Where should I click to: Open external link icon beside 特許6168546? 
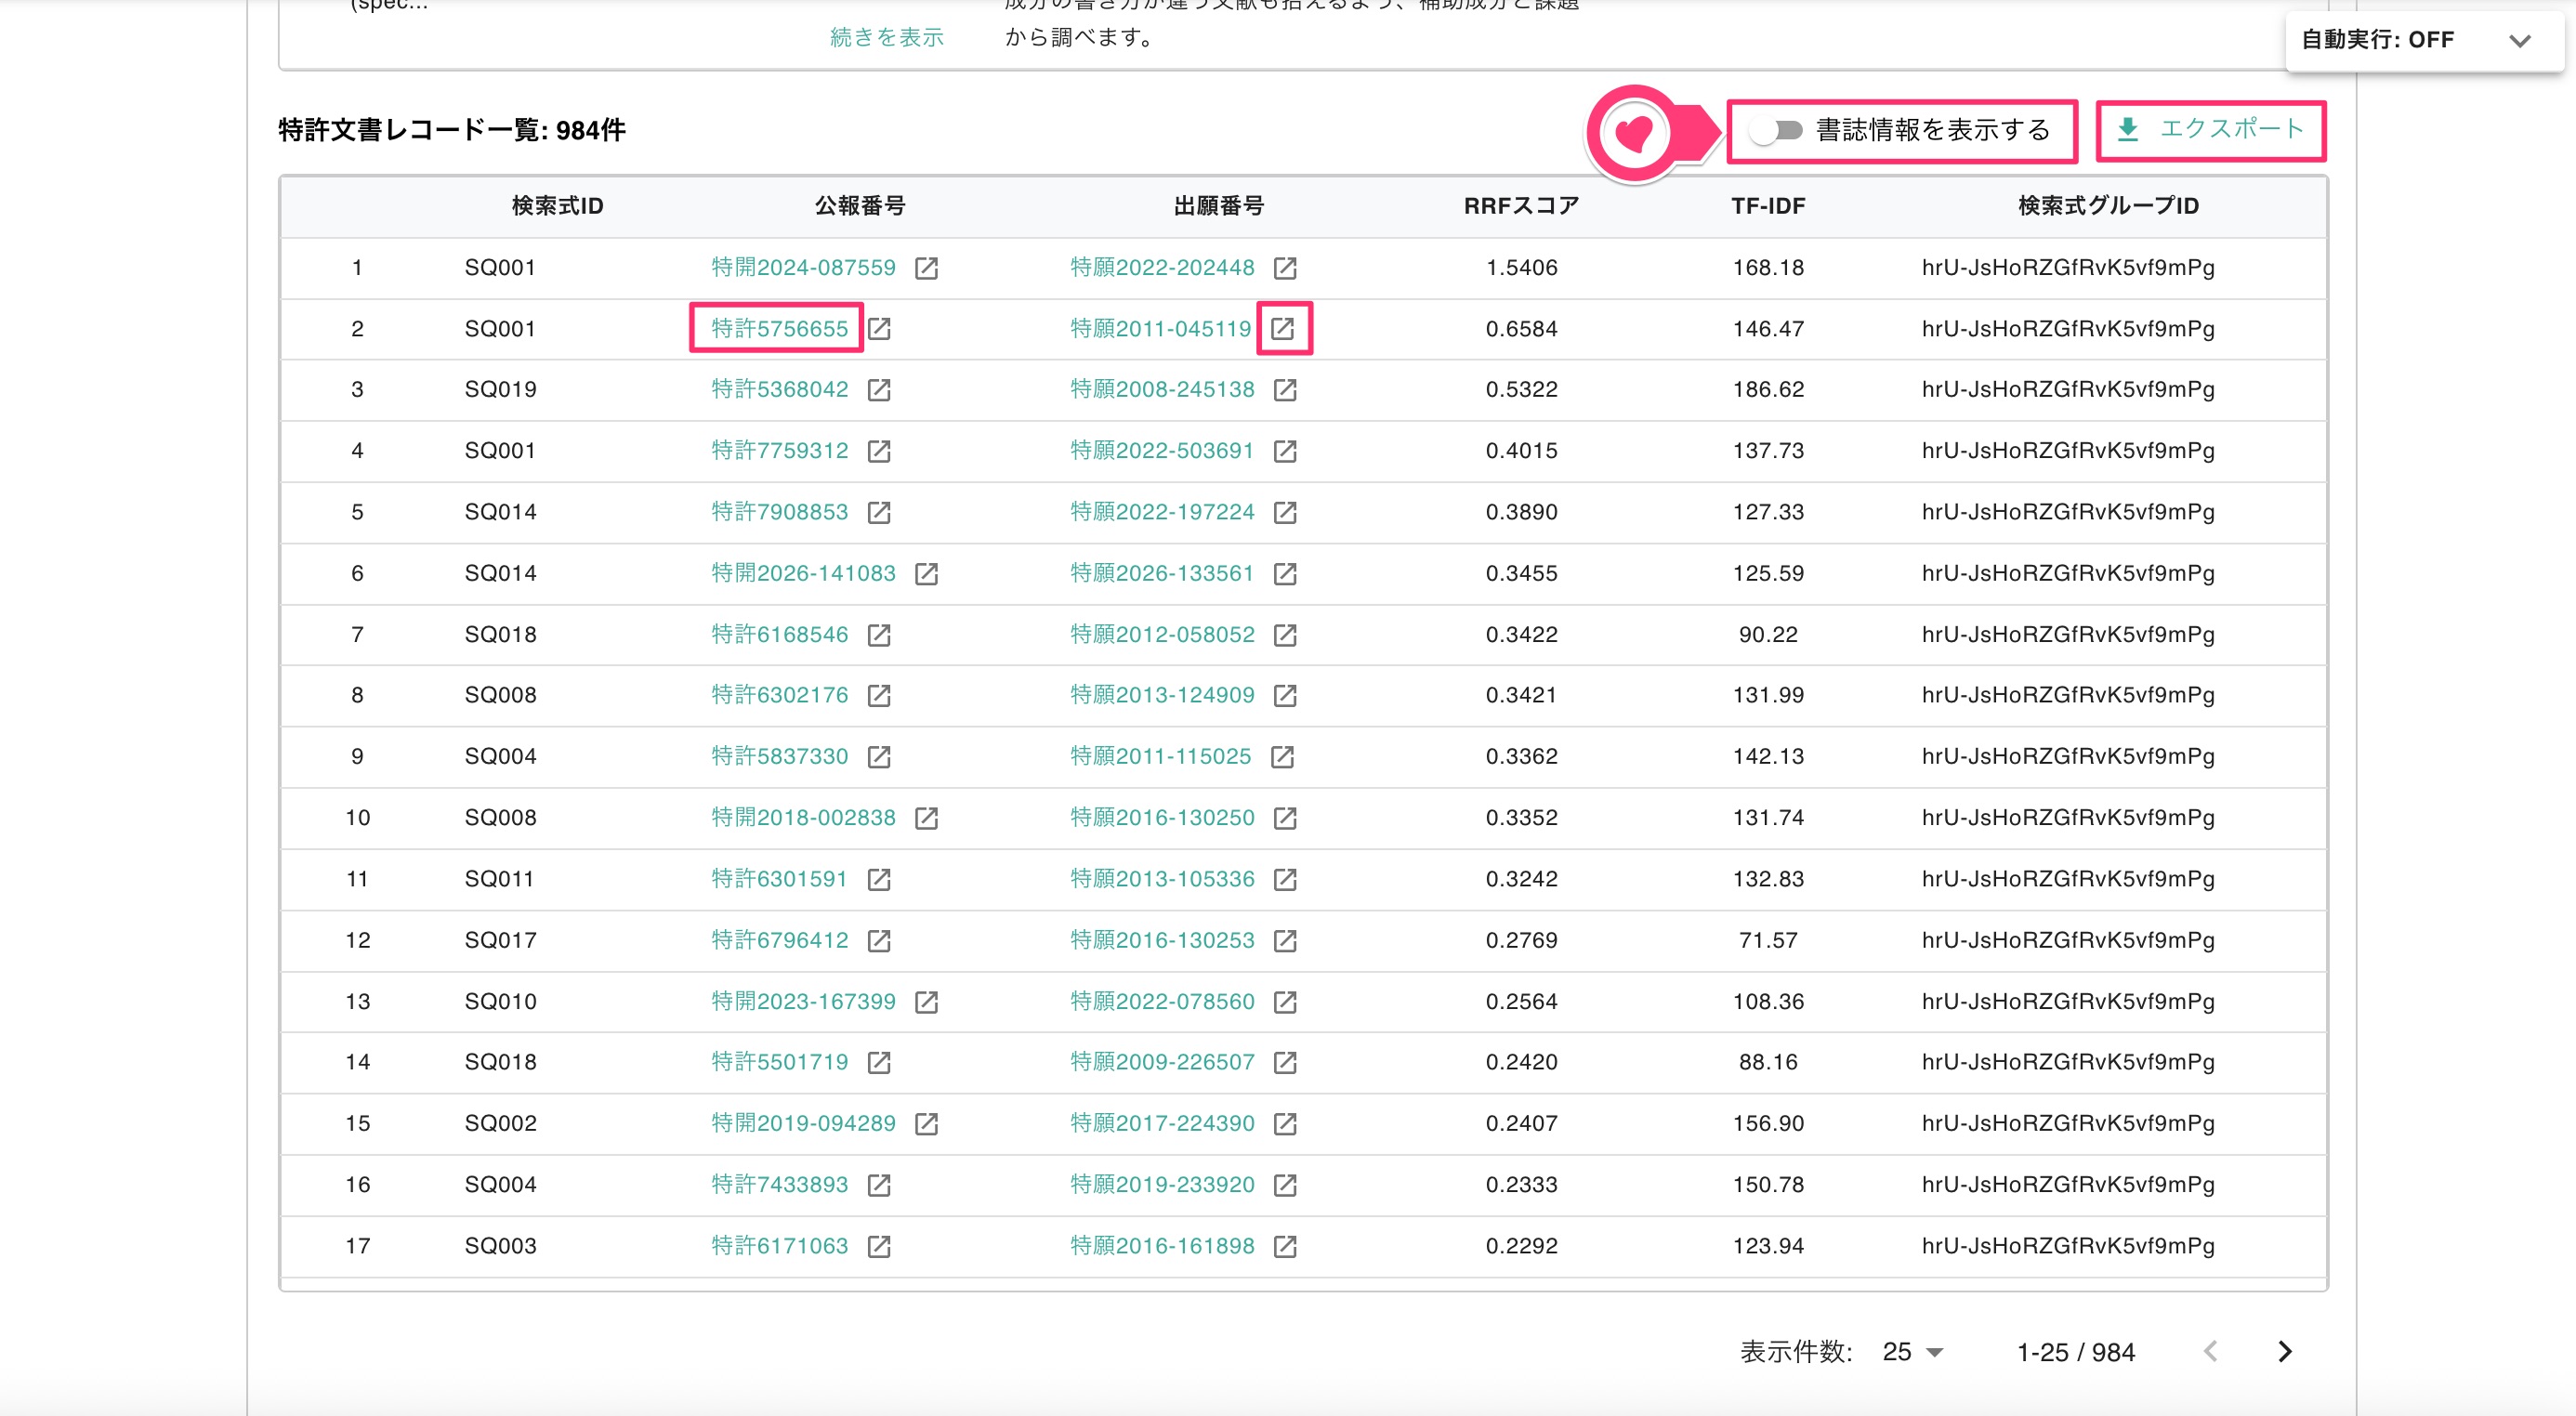point(879,635)
